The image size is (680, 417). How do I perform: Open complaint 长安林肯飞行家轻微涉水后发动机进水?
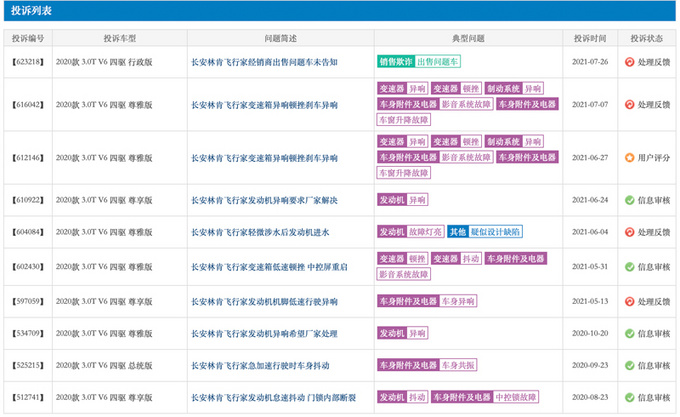260,232
